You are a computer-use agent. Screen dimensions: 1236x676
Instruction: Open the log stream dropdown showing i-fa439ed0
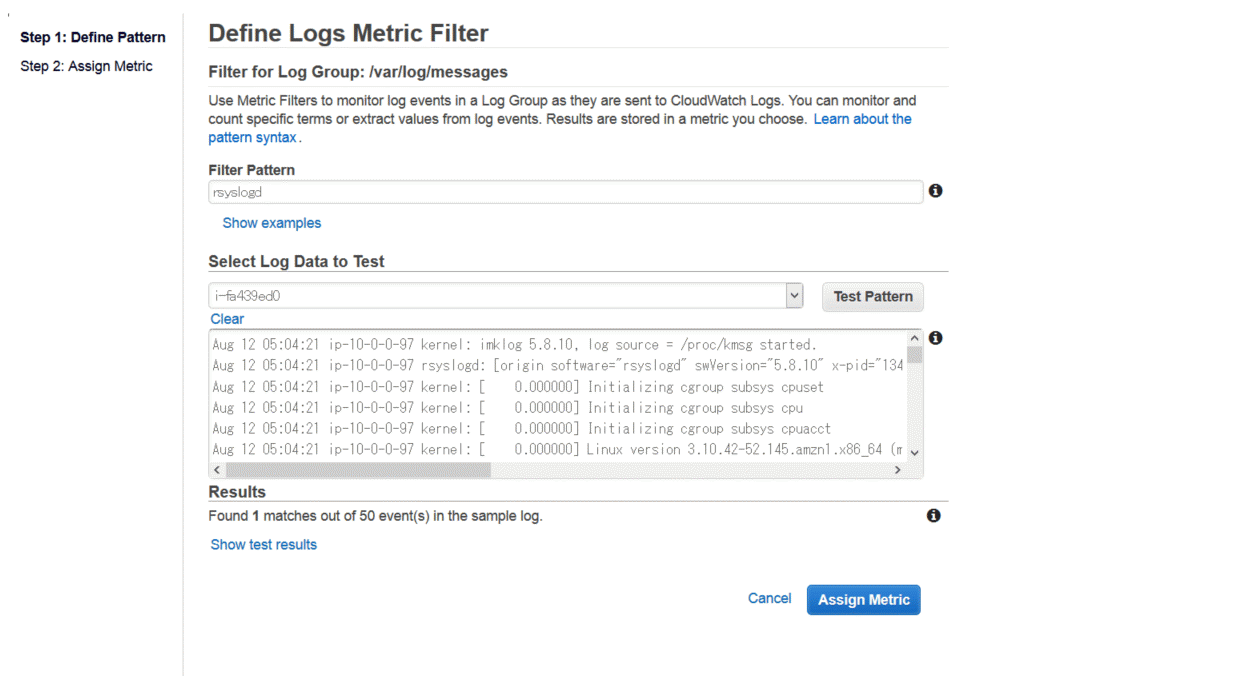pyautogui.click(x=506, y=296)
